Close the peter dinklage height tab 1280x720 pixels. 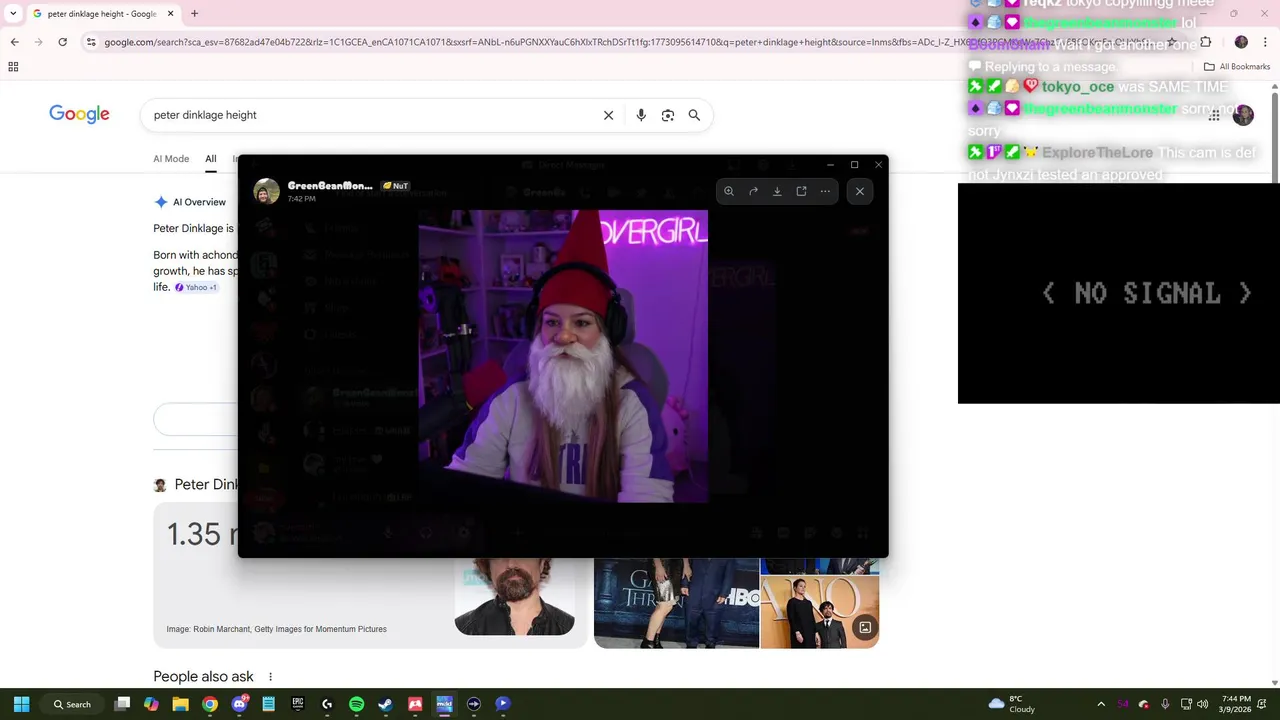(x=171, y=14)
